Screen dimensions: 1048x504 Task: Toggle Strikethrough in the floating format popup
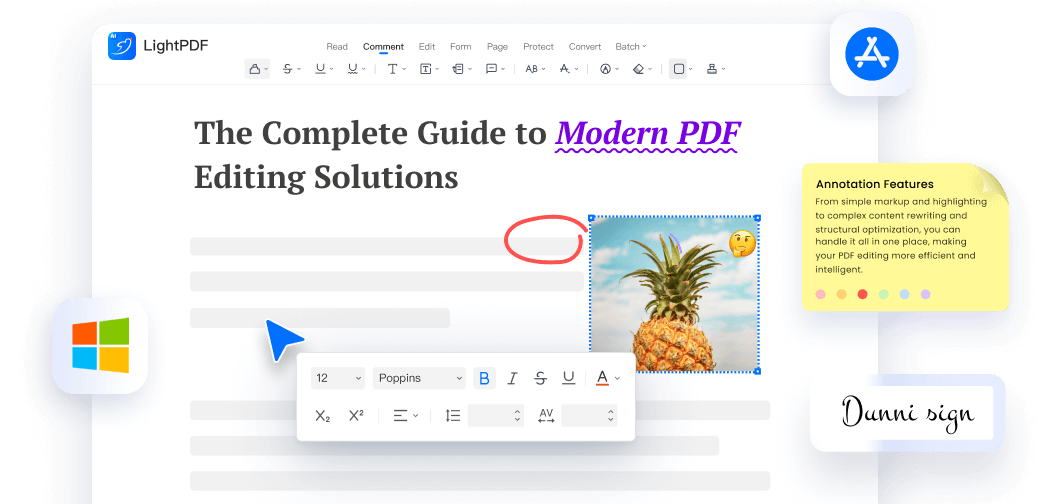coord(540,378)
